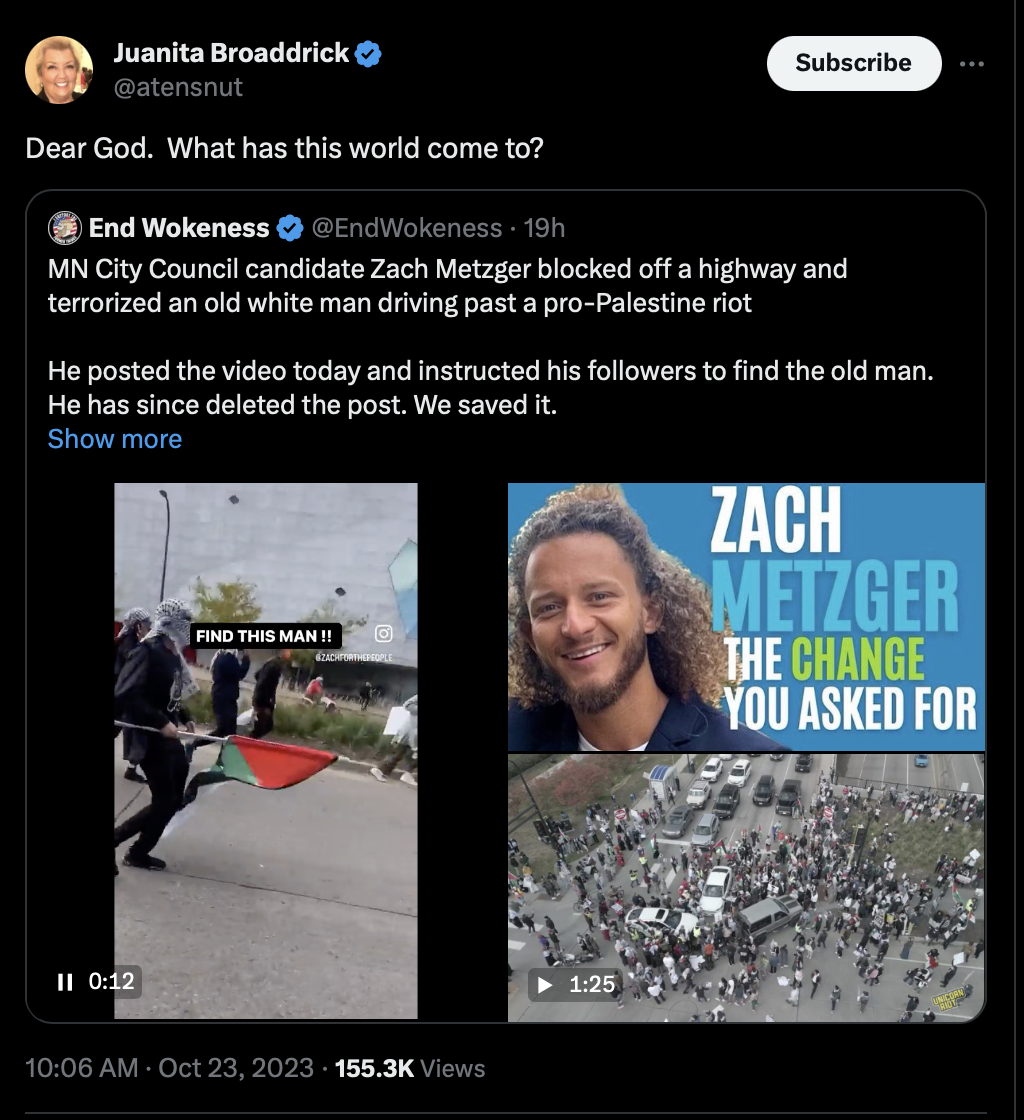Click Juanita Broaddrick's profile avatar

pos(59,70)
